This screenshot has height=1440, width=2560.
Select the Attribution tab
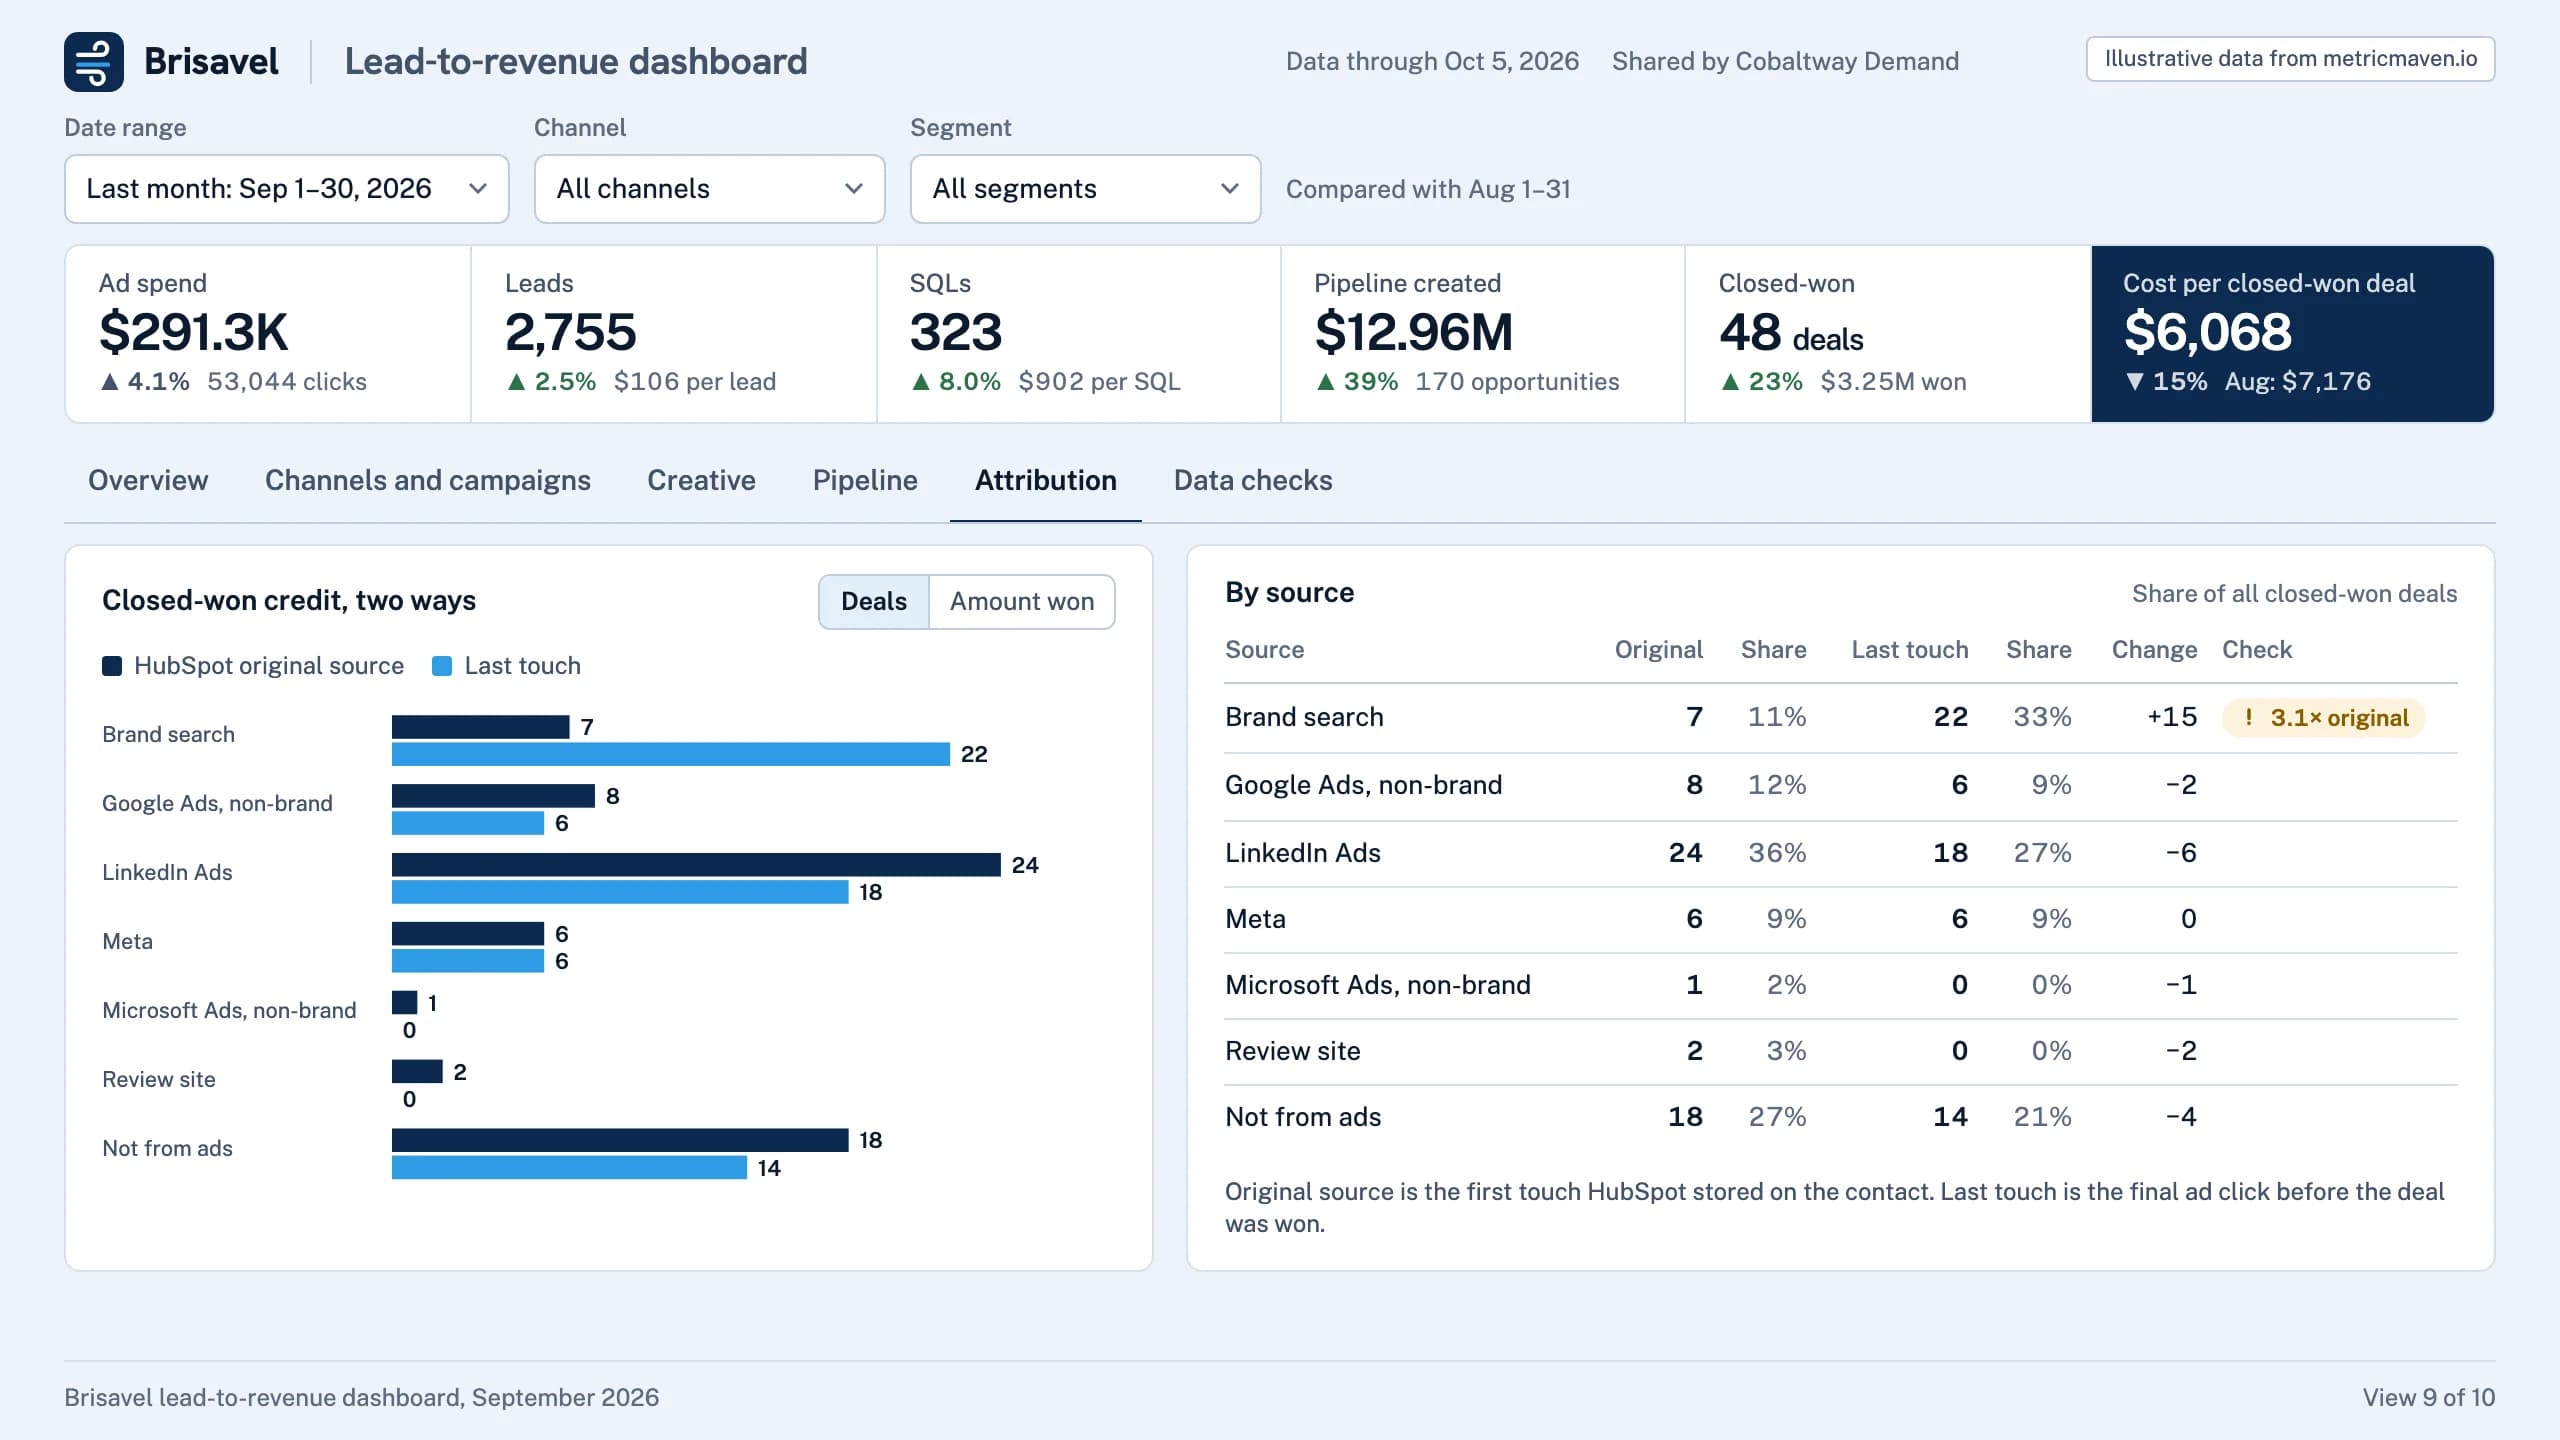tap(1046, 481)
